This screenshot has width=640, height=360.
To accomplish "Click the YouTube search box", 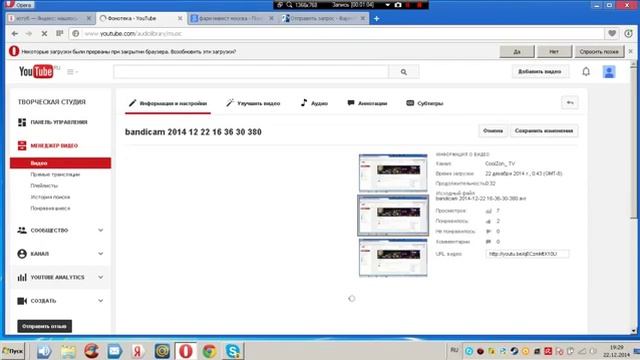I will click(x=251, y=72).
